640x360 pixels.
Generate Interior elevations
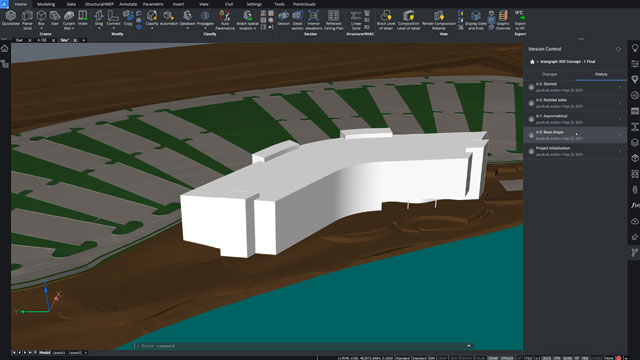coord(313,20)
